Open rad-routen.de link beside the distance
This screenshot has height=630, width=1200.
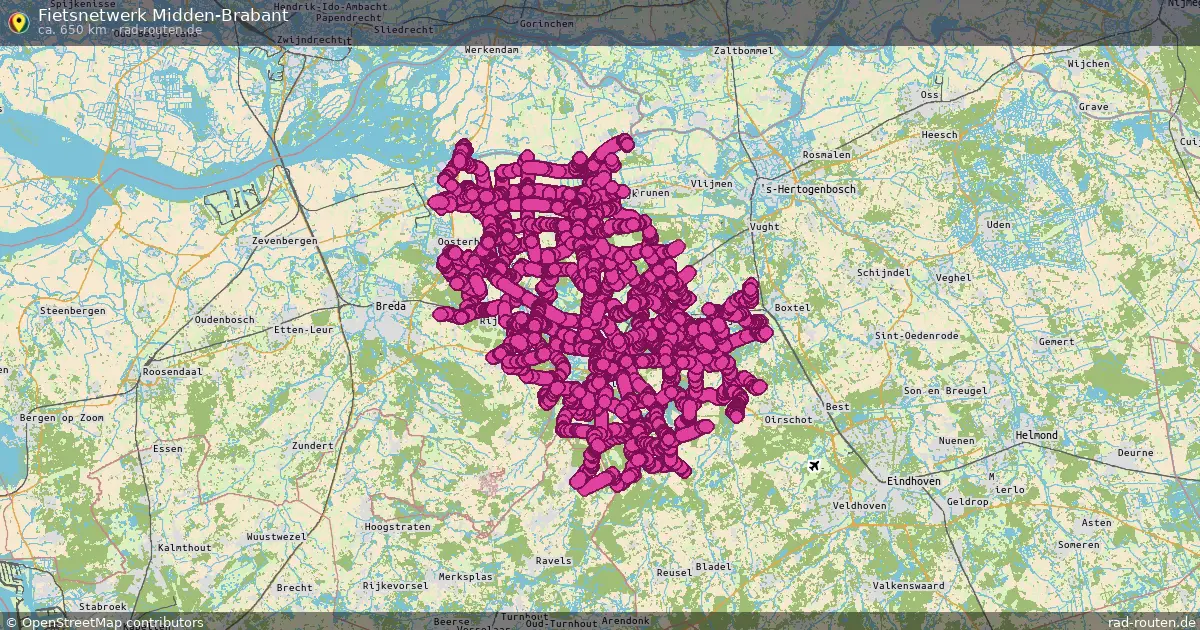click(162, 30)
